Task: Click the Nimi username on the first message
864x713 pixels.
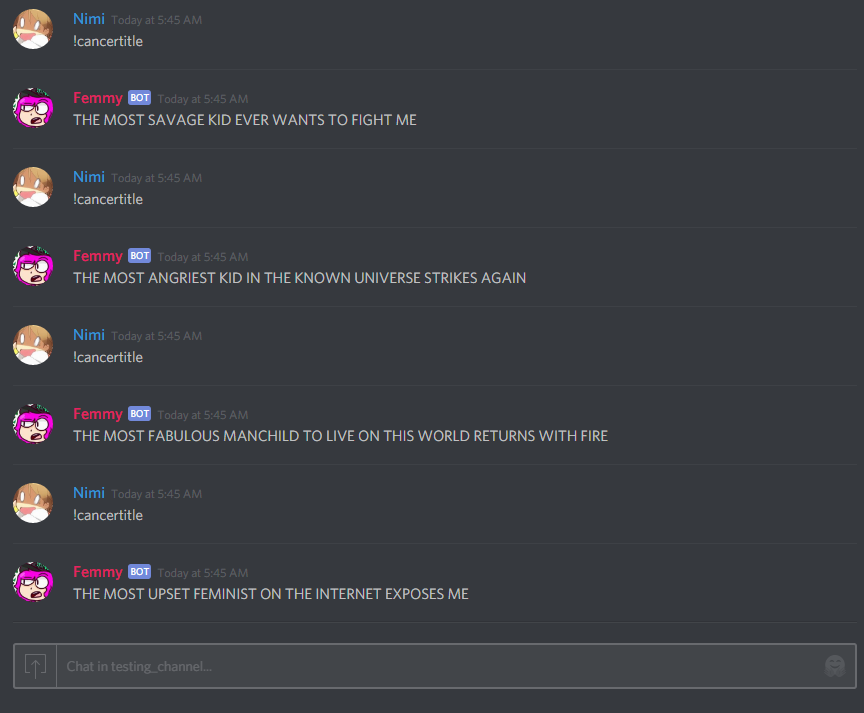Action: tap(89, 19)
